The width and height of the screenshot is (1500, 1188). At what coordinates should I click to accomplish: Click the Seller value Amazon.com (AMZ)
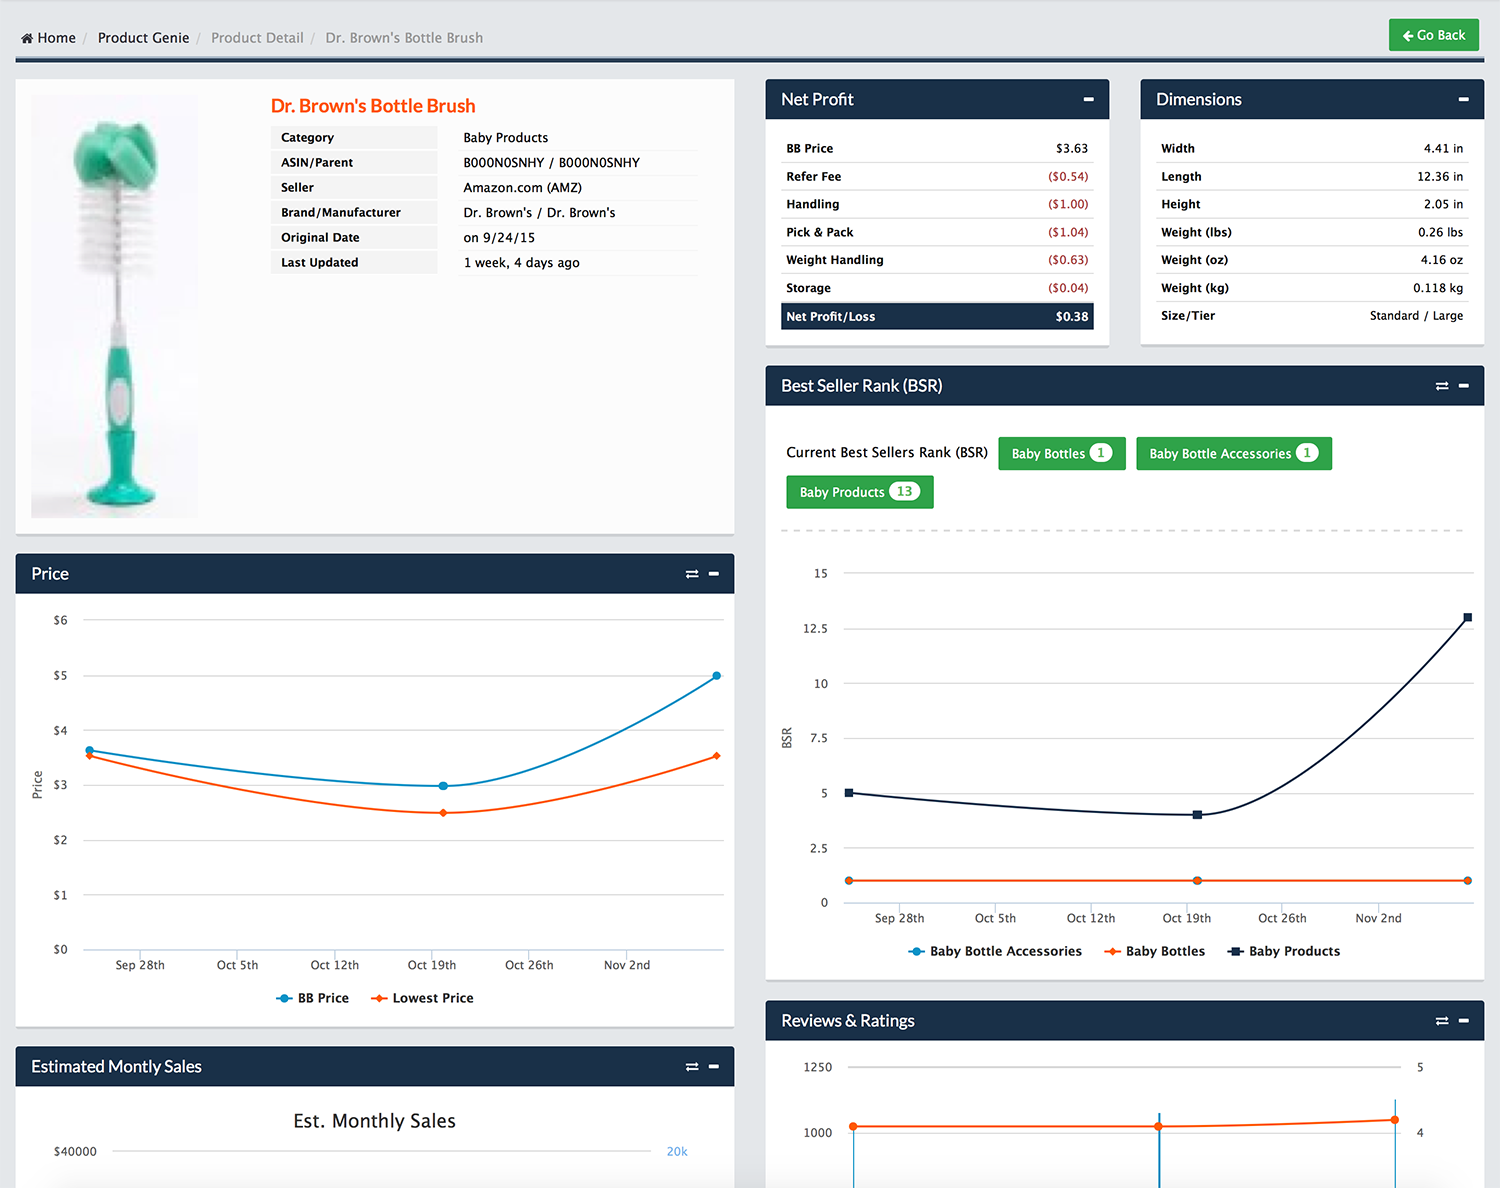[522, 188]
